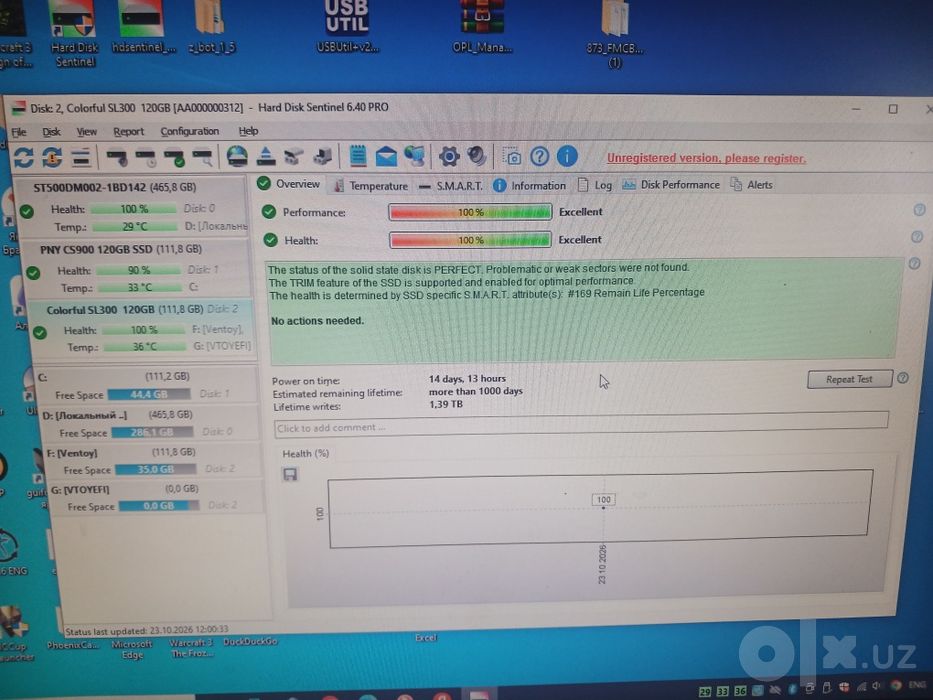Switch to the Overview tab
This screenshot has height=700, width=933.
289,184
